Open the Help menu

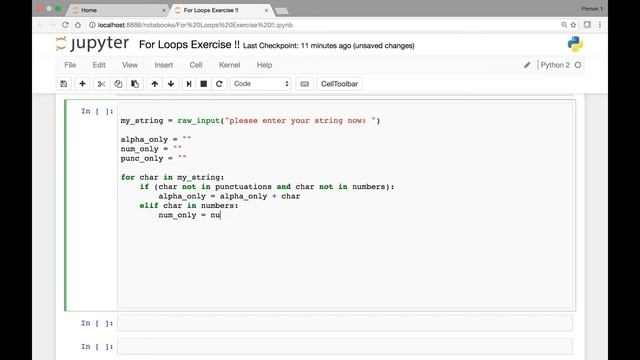tap(264, 65)
